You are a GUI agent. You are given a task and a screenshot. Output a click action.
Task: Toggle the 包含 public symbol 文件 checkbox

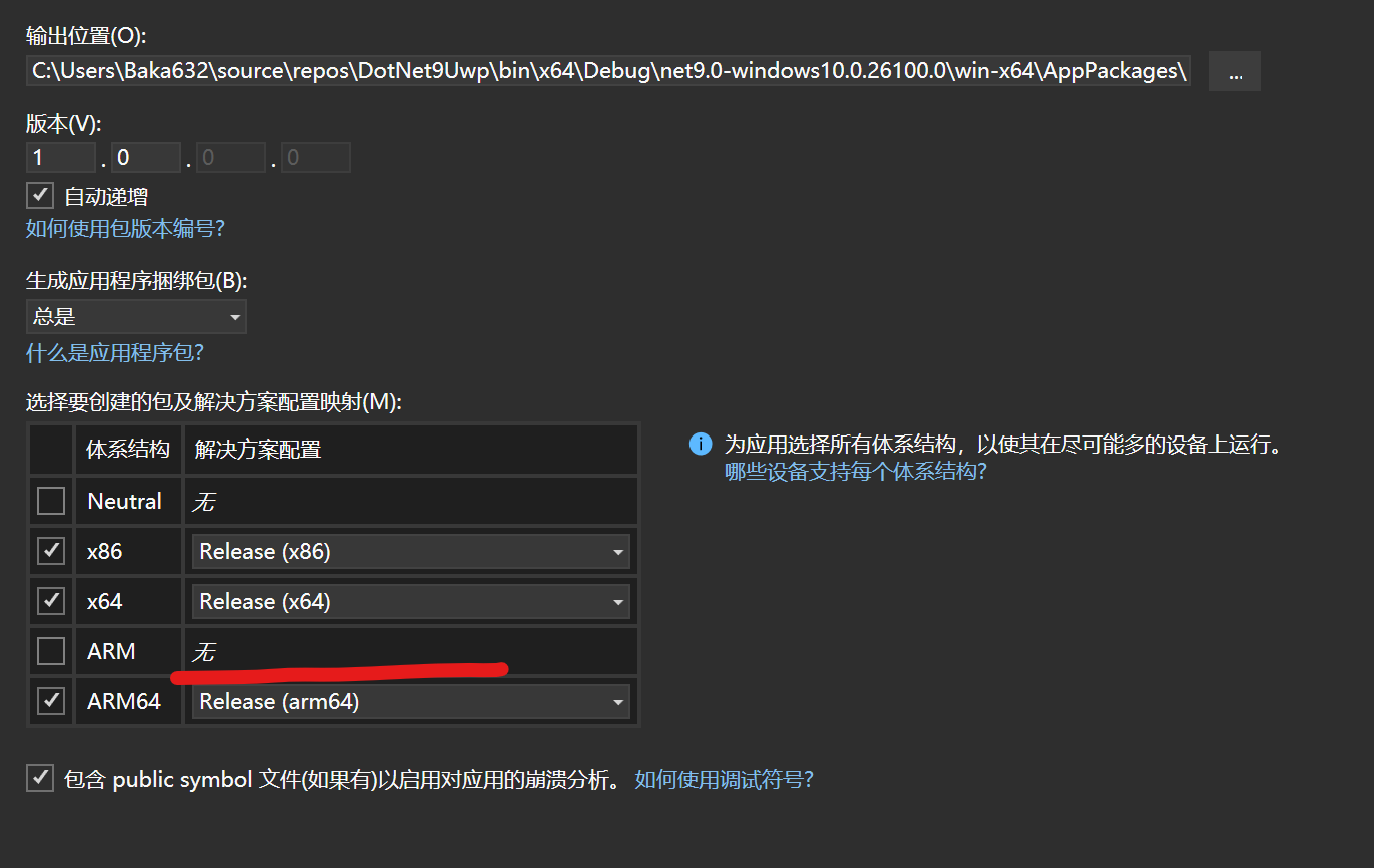(40, 778)
